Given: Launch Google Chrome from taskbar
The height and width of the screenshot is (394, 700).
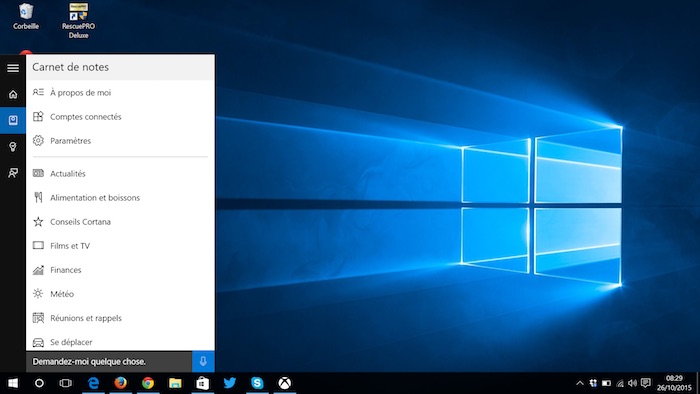Looking at the screenshot, I should tap(148, 383).
